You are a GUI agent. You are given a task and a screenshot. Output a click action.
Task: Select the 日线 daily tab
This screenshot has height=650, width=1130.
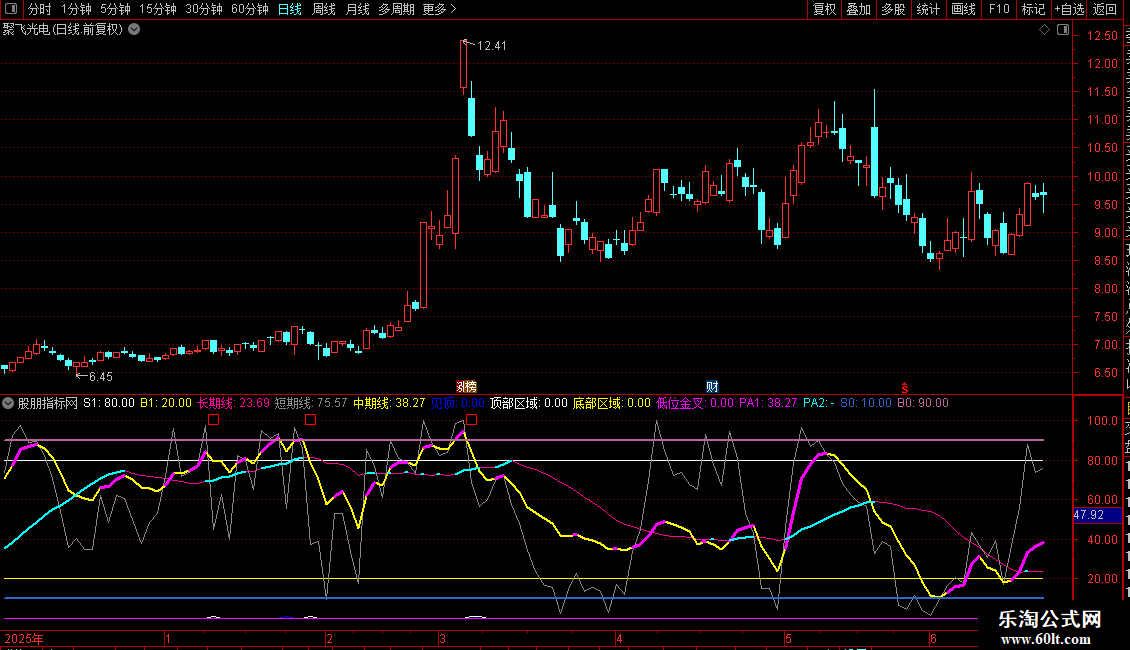click(290, 9)
